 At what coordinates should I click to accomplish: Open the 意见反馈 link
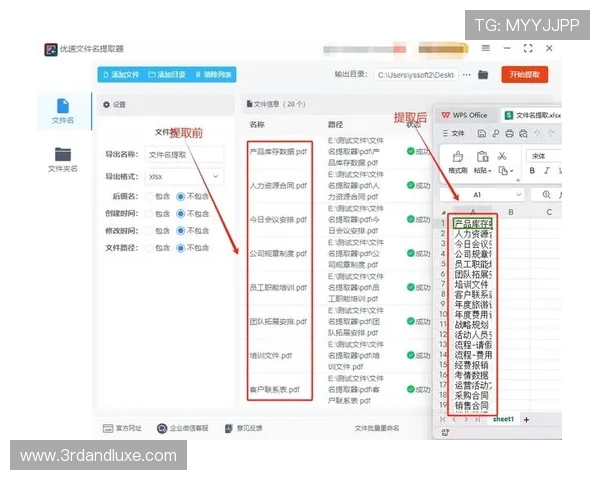[x=244, y=428]
